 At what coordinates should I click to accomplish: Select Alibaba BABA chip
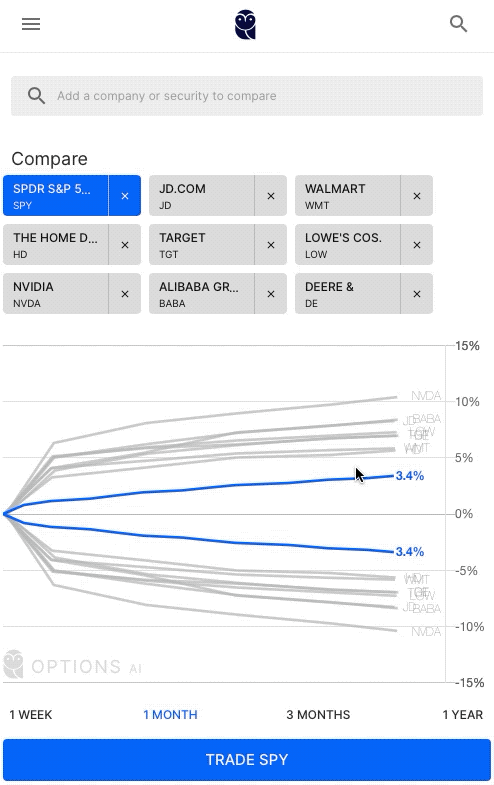point(201,294)
